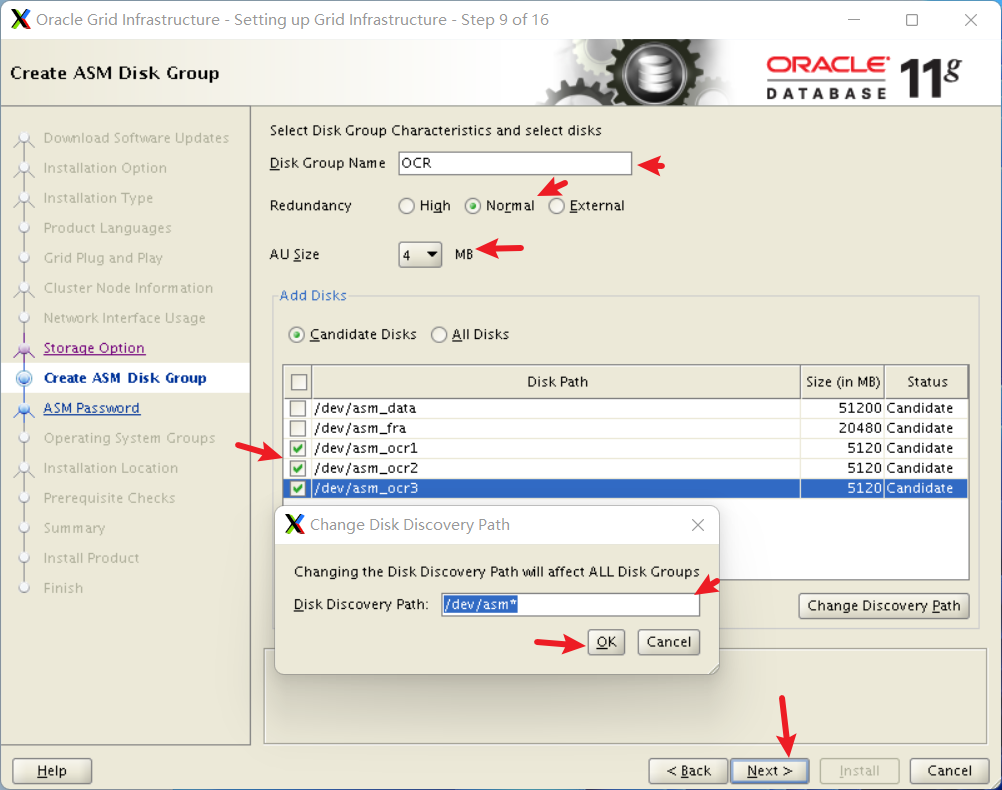The image size is (1002, 790).
Task: Click the Download Software Updates step label
Action: [136, 138]
